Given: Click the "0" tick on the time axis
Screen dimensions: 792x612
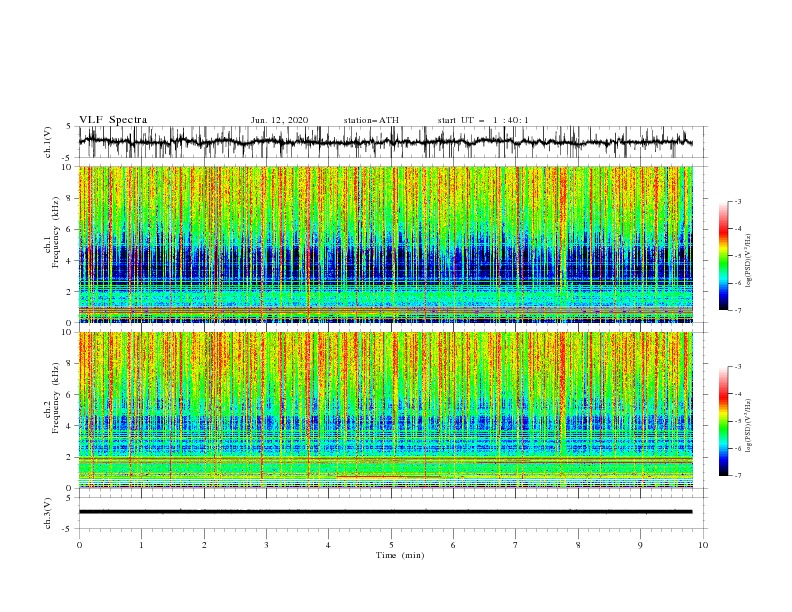Looking at the screenshot, I should click(x=79, y=545).
